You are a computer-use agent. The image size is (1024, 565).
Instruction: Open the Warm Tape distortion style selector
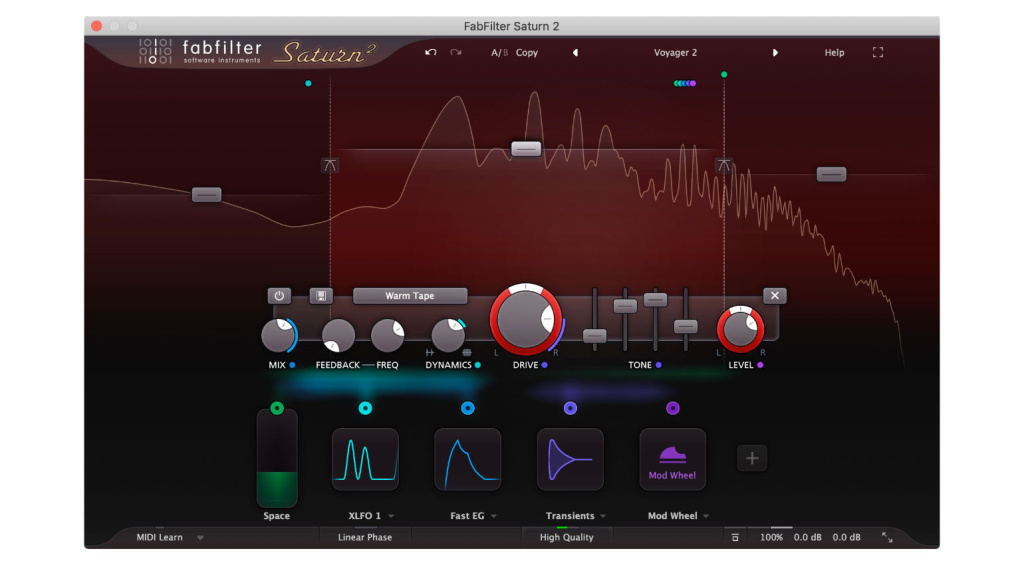pos(409,296)
